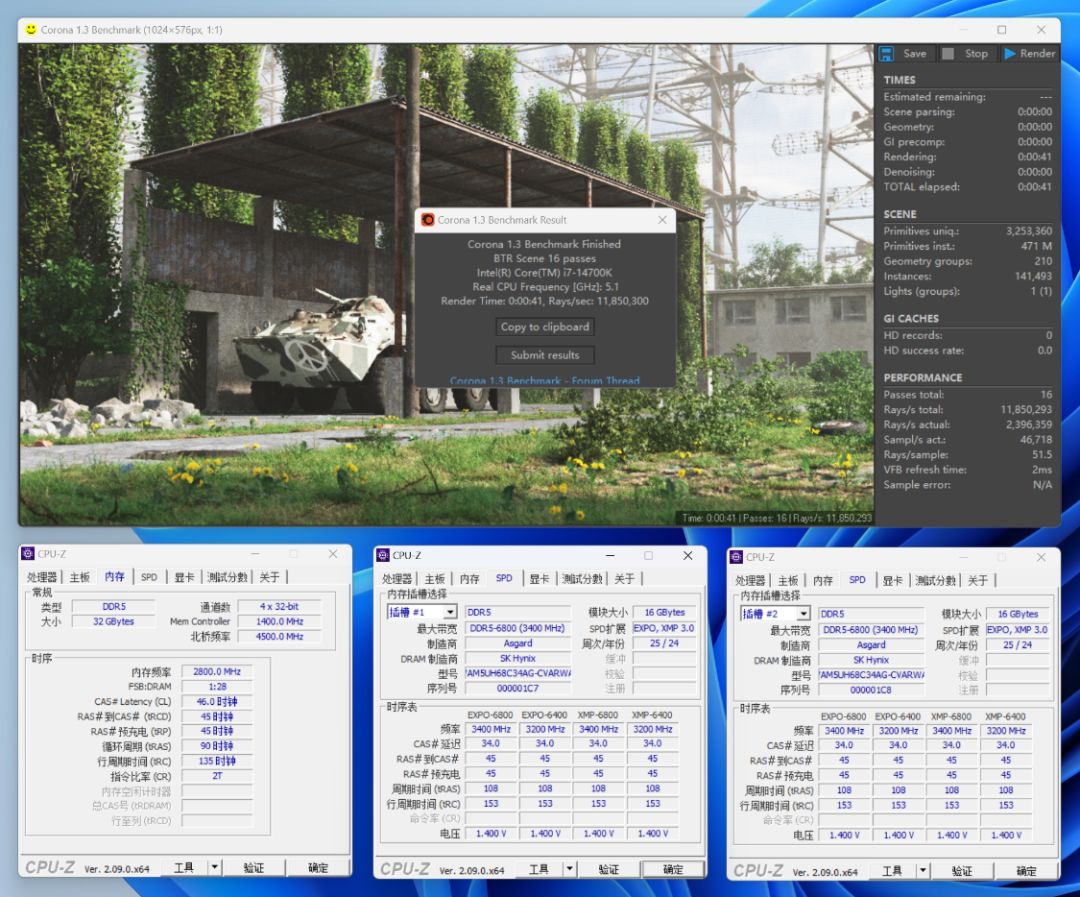Close the middle CPU-Z window
The height and width of the screenshot is (897, 1080).
tap(687, 555)
